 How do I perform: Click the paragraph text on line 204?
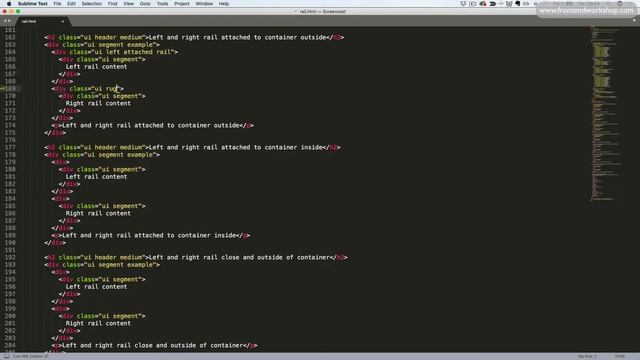[153, 346]
